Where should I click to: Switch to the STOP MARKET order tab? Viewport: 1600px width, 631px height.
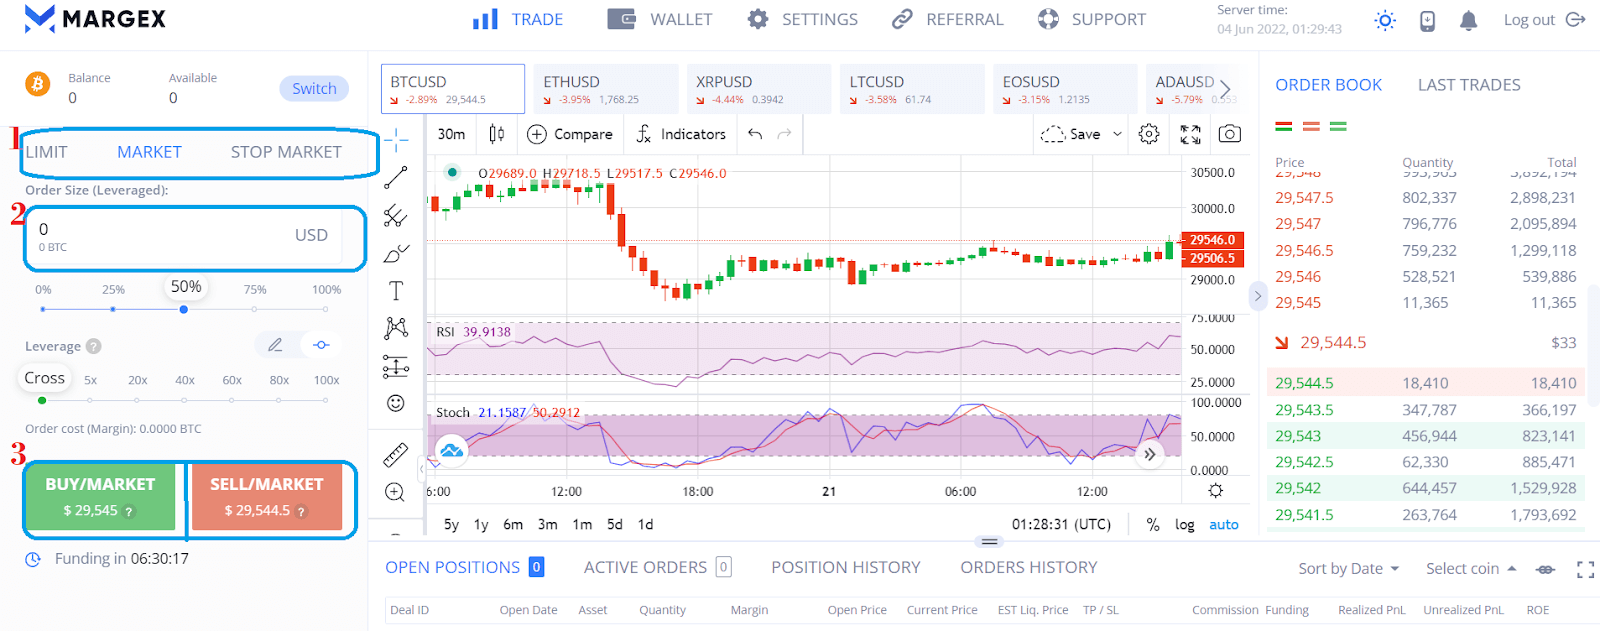(286, 152)
